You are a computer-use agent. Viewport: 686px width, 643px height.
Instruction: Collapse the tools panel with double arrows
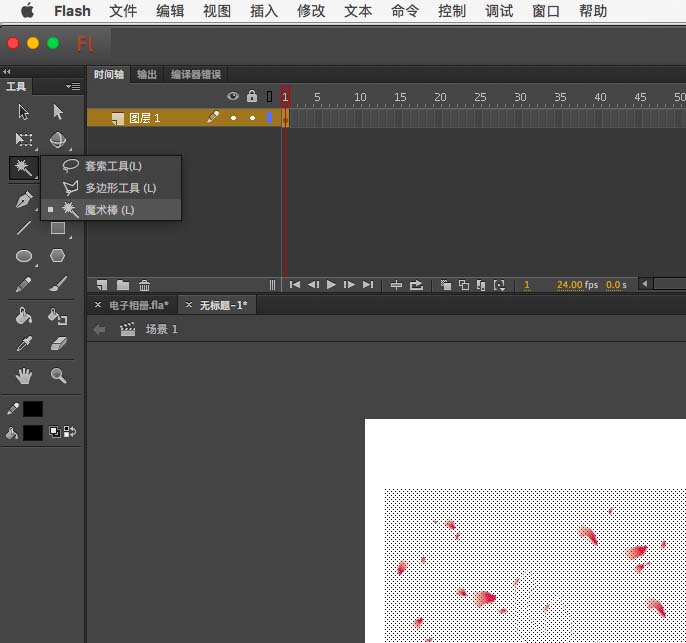click(7, 72)
